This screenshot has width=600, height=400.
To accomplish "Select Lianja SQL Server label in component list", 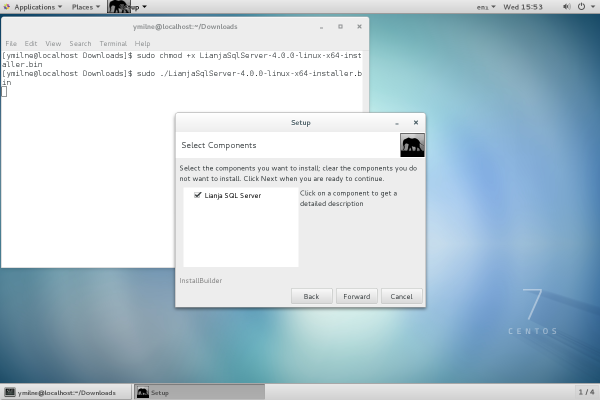I will [233, 196].
